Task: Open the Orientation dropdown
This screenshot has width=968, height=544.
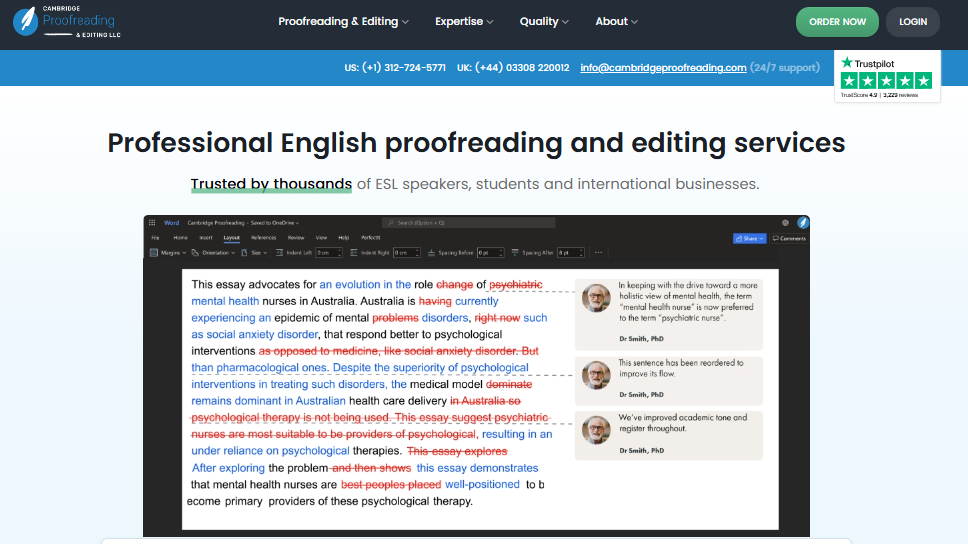Action: click(x=213, y=253)
